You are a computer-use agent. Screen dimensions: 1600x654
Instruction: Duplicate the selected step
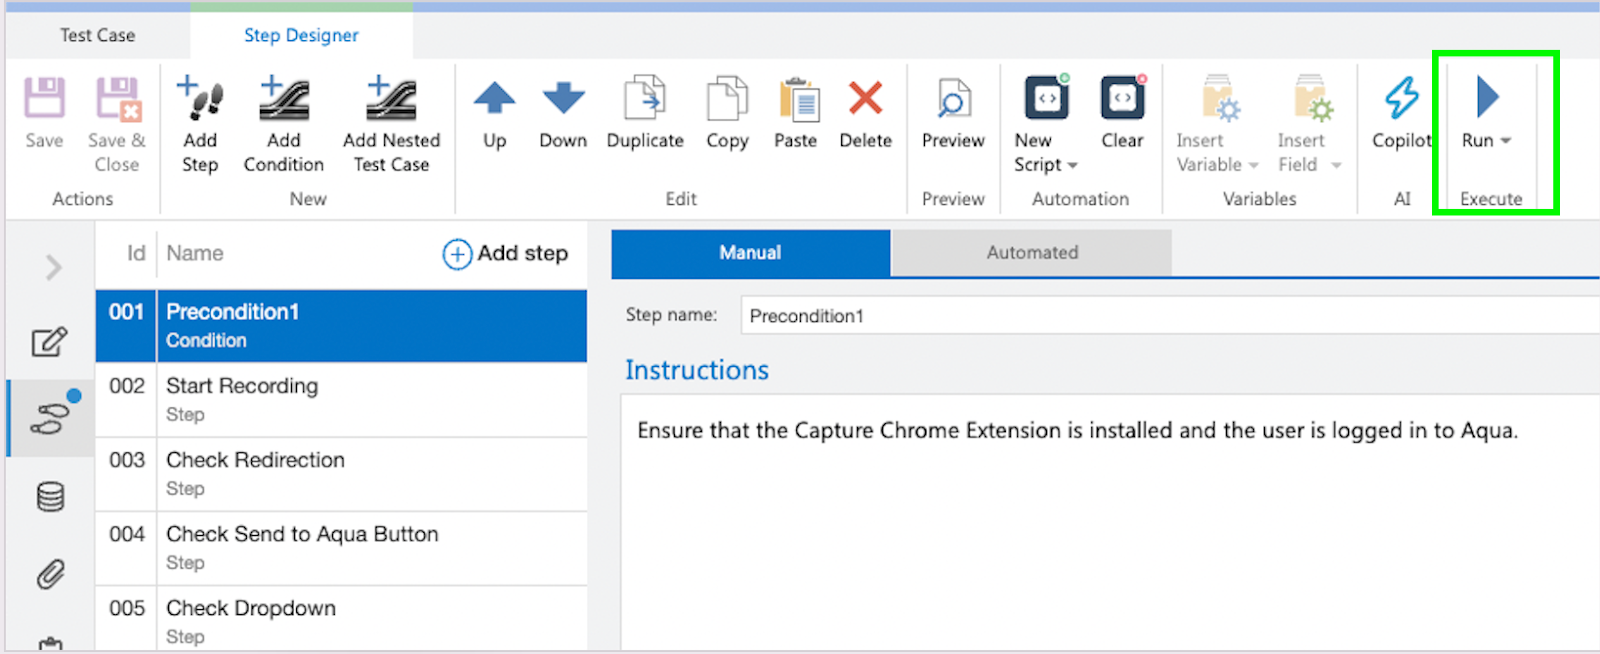tap(645, 100)
